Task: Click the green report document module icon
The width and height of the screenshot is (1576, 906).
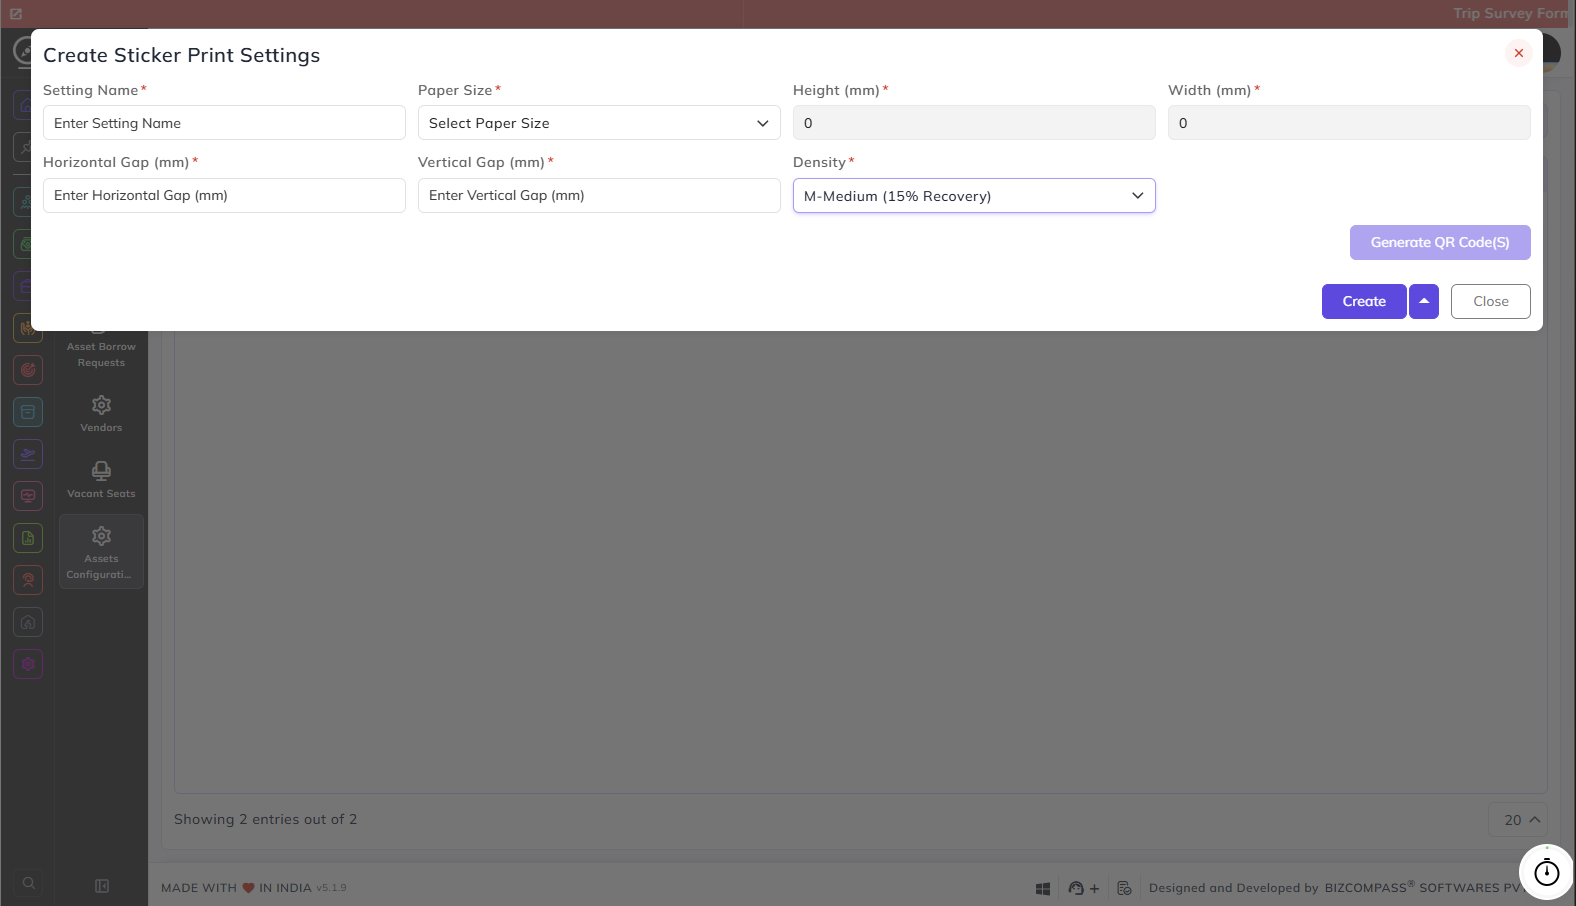Action: pyautogui.click(x=28, y=538)
